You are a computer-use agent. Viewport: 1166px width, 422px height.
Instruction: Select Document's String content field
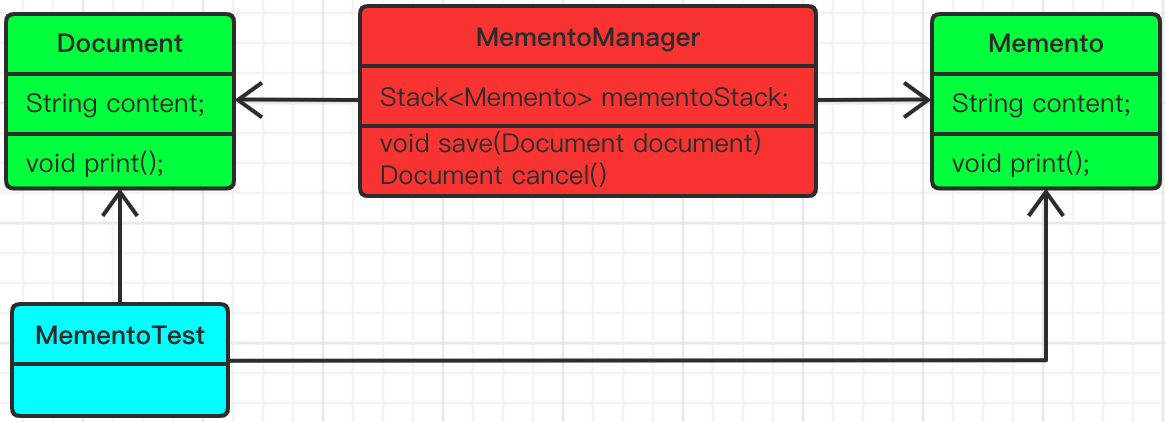(x=115, y=103)
